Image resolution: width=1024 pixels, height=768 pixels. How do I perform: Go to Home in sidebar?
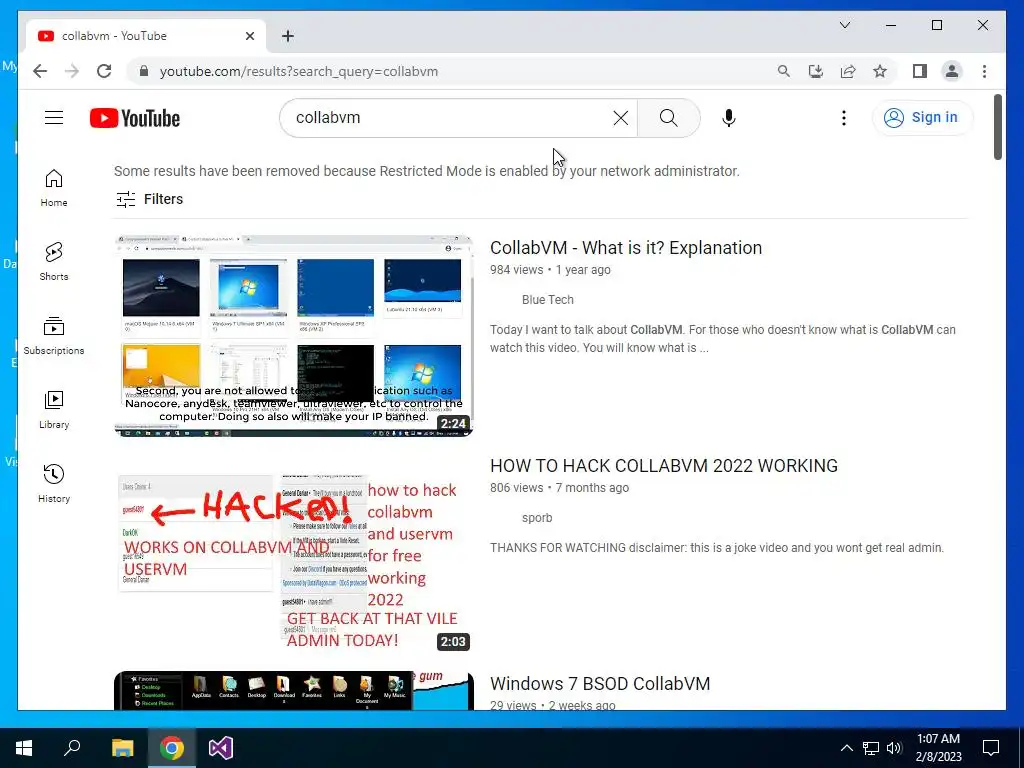[x=54, y=188]
